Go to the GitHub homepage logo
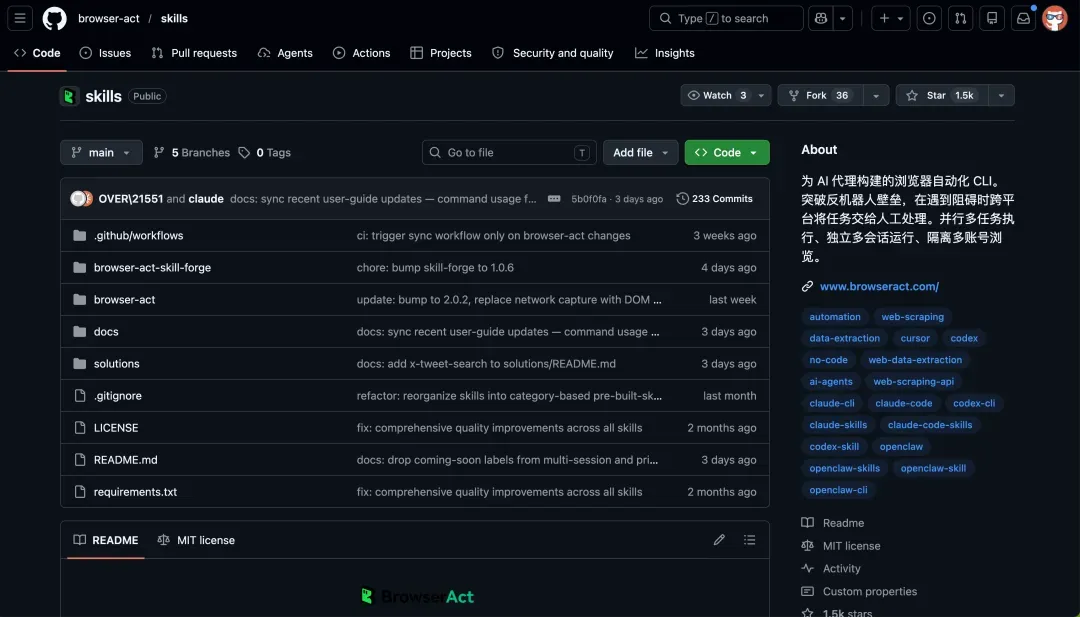Screen dimensions: 1080x617 [x=54, y=19]
